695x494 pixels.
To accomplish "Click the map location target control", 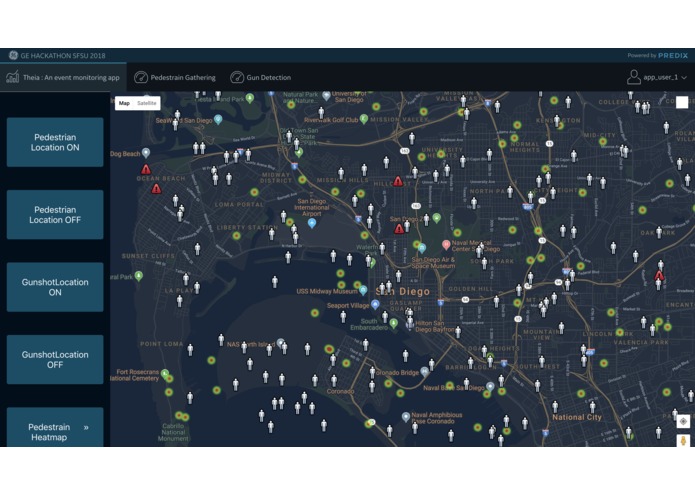I will 683,421.
